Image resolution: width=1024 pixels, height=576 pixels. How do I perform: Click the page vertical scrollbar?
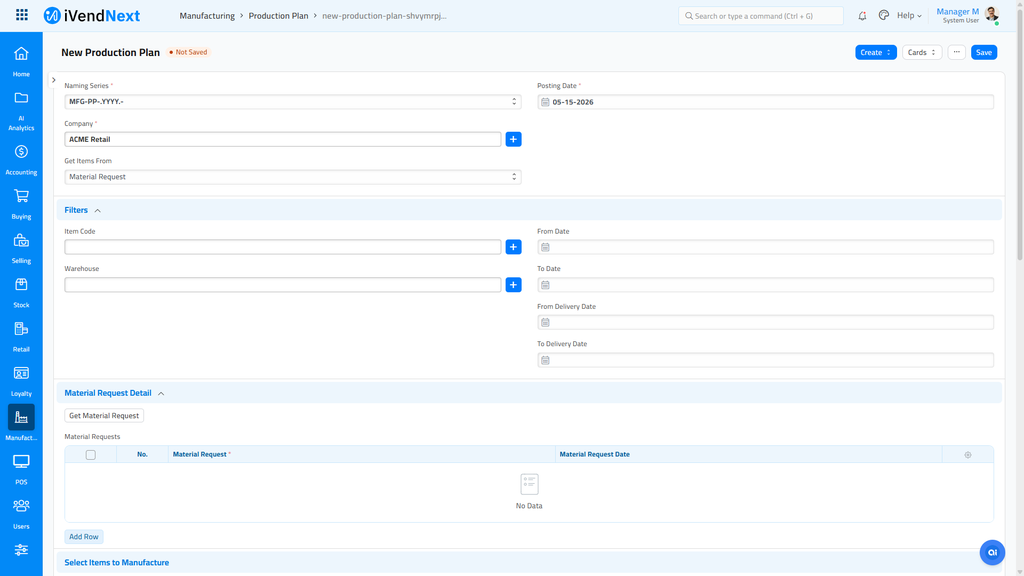pyautogui.click(x=1019, y=137)
